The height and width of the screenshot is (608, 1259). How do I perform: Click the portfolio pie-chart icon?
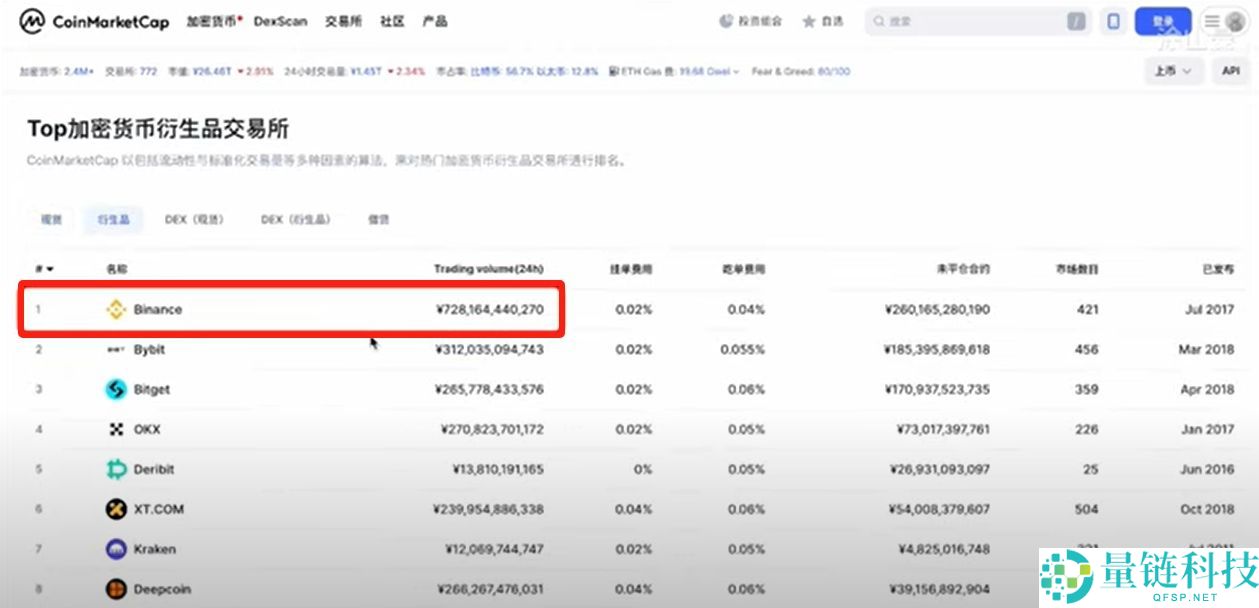tap(726, 20)
